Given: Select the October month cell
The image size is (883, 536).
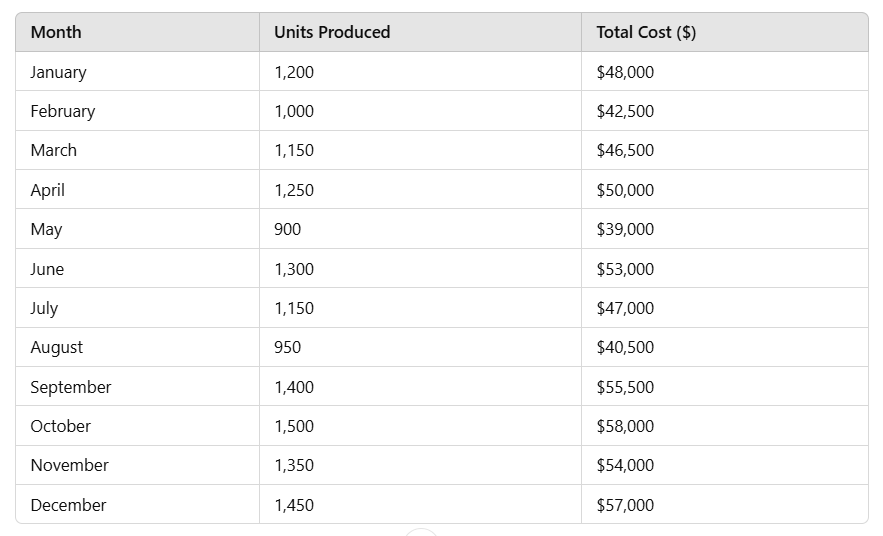Looking at the screenshot, I should pos(60,426).
